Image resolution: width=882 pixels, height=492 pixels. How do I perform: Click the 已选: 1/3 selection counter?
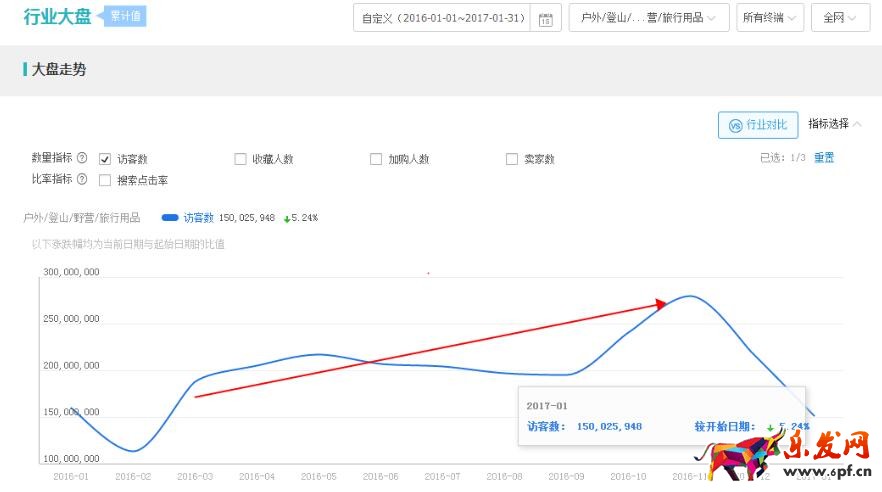click(x=782, y=157)
